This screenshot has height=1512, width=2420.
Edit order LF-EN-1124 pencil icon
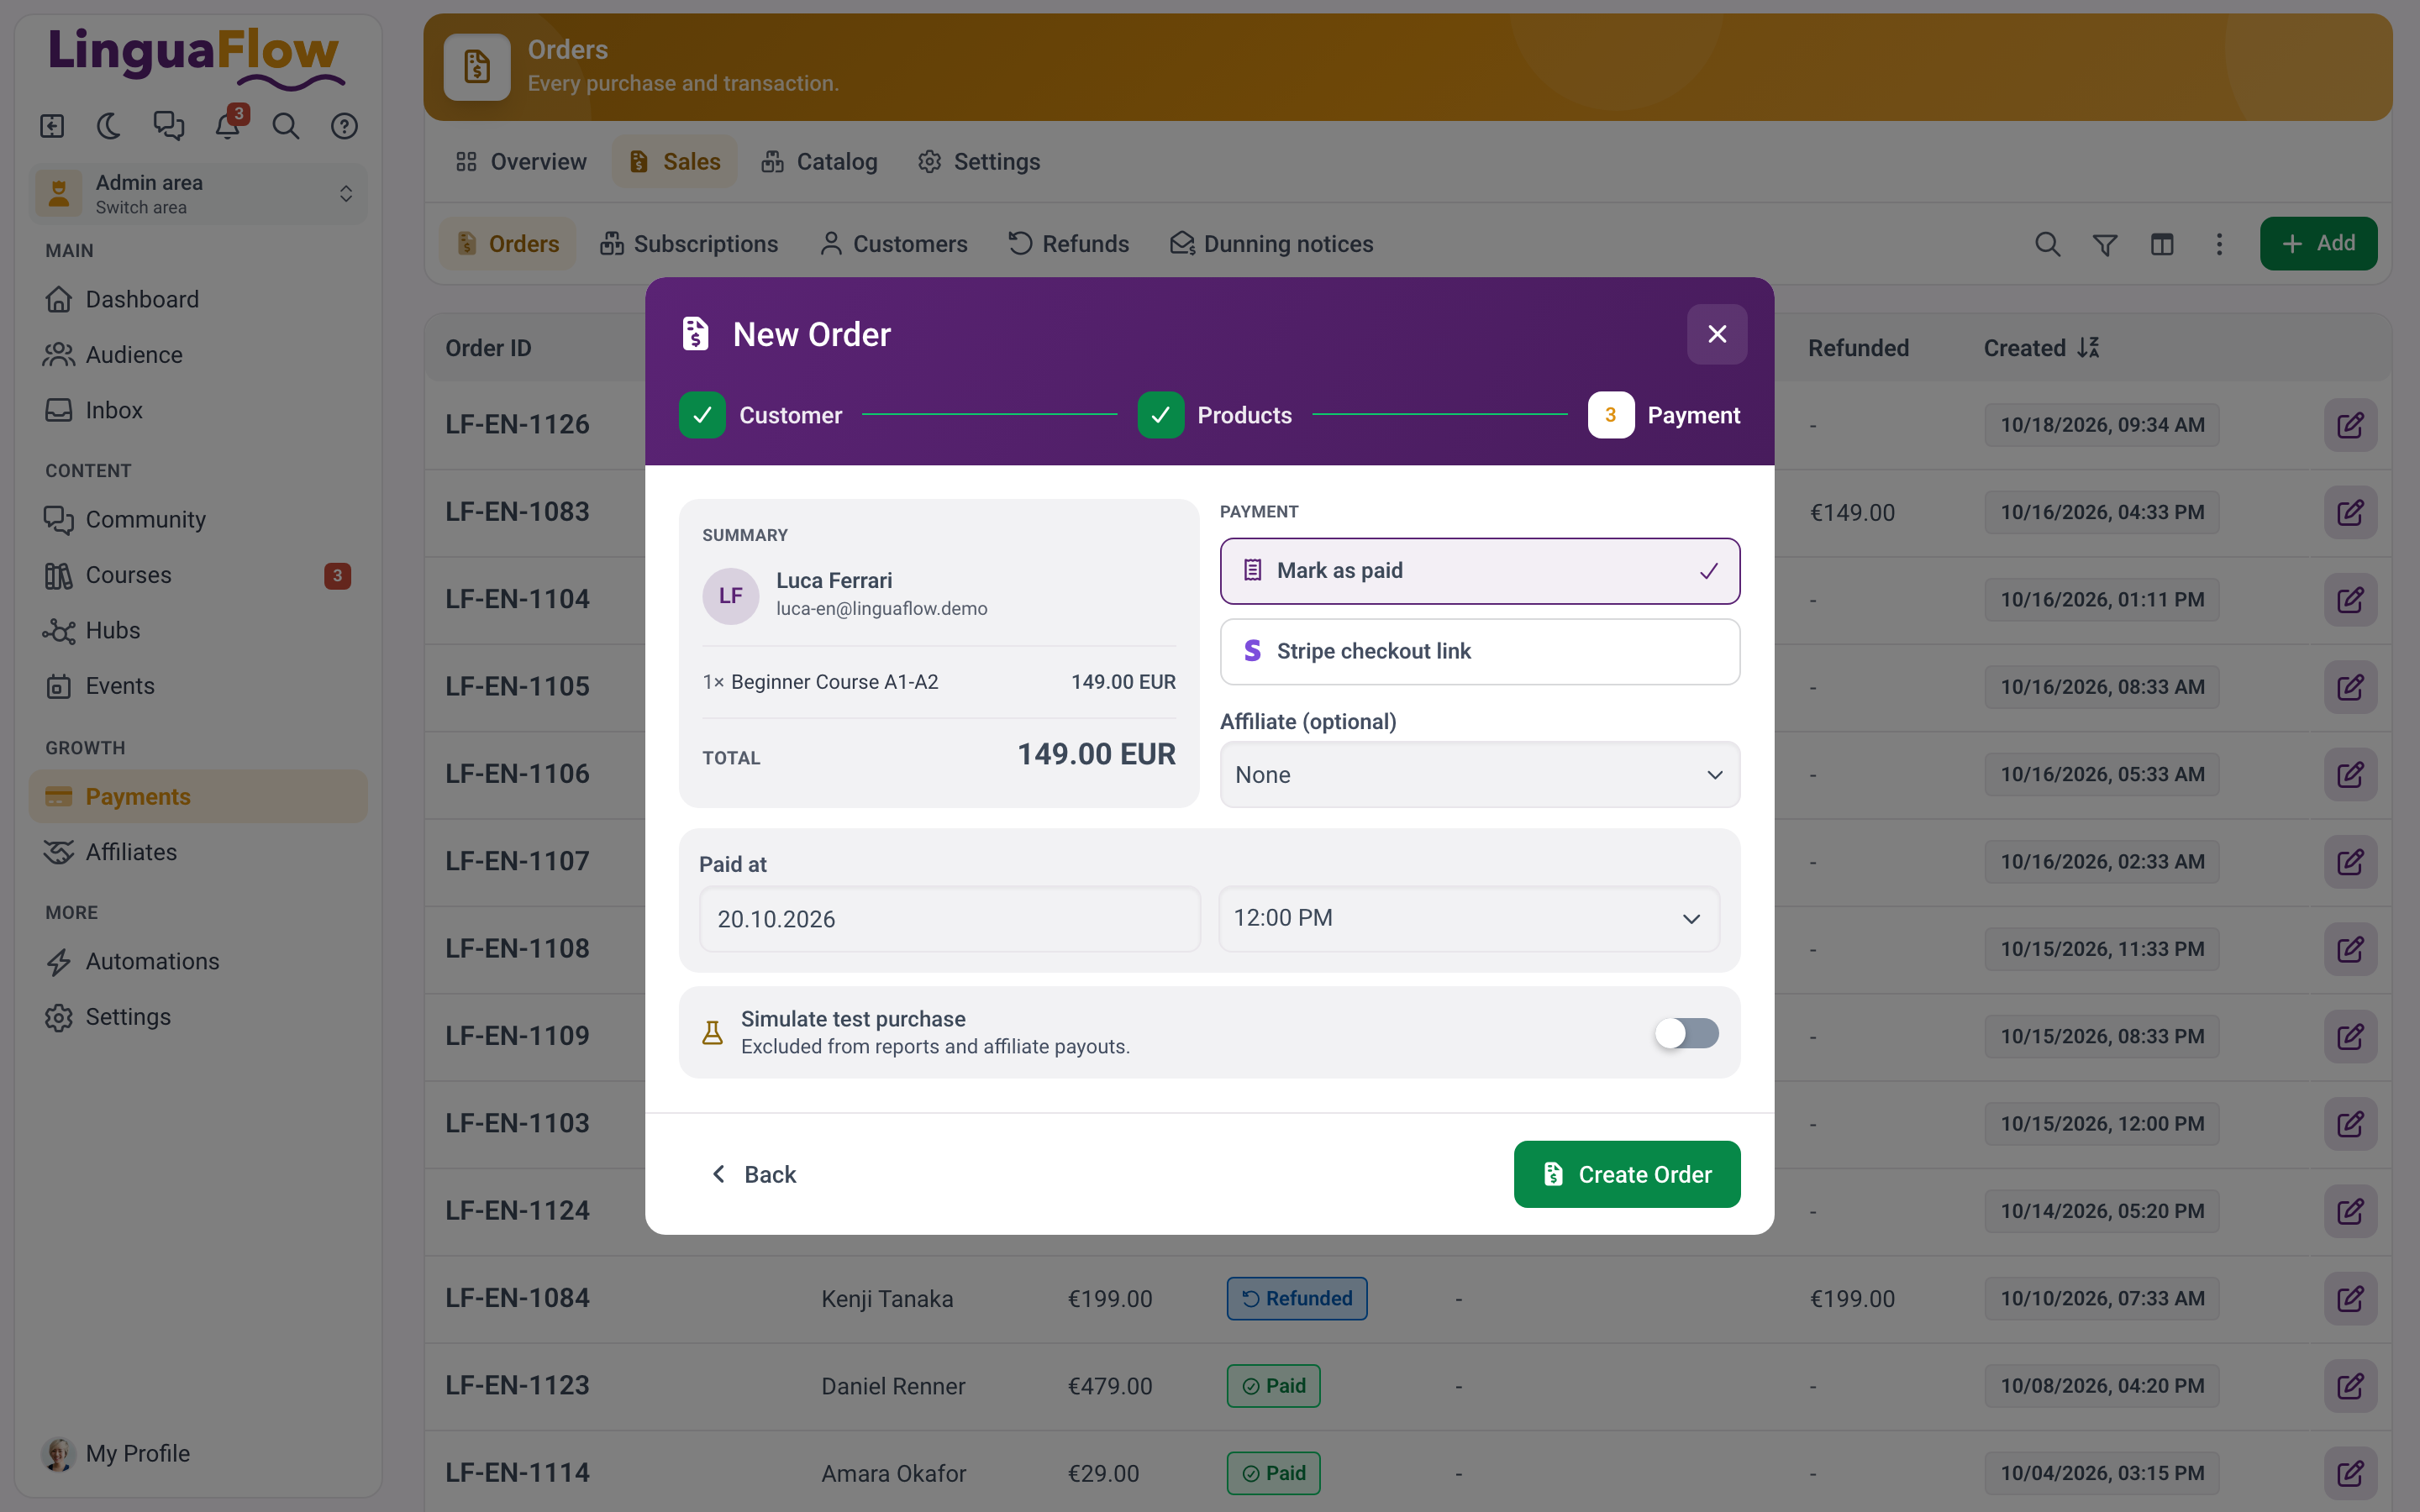point(2350,1211)
